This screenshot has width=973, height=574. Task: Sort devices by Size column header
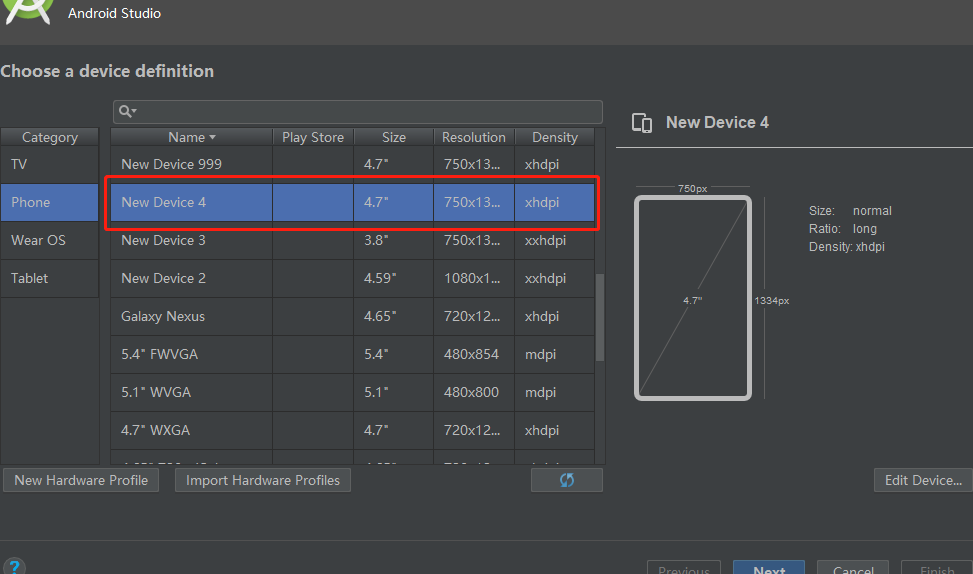pos(393,137)
